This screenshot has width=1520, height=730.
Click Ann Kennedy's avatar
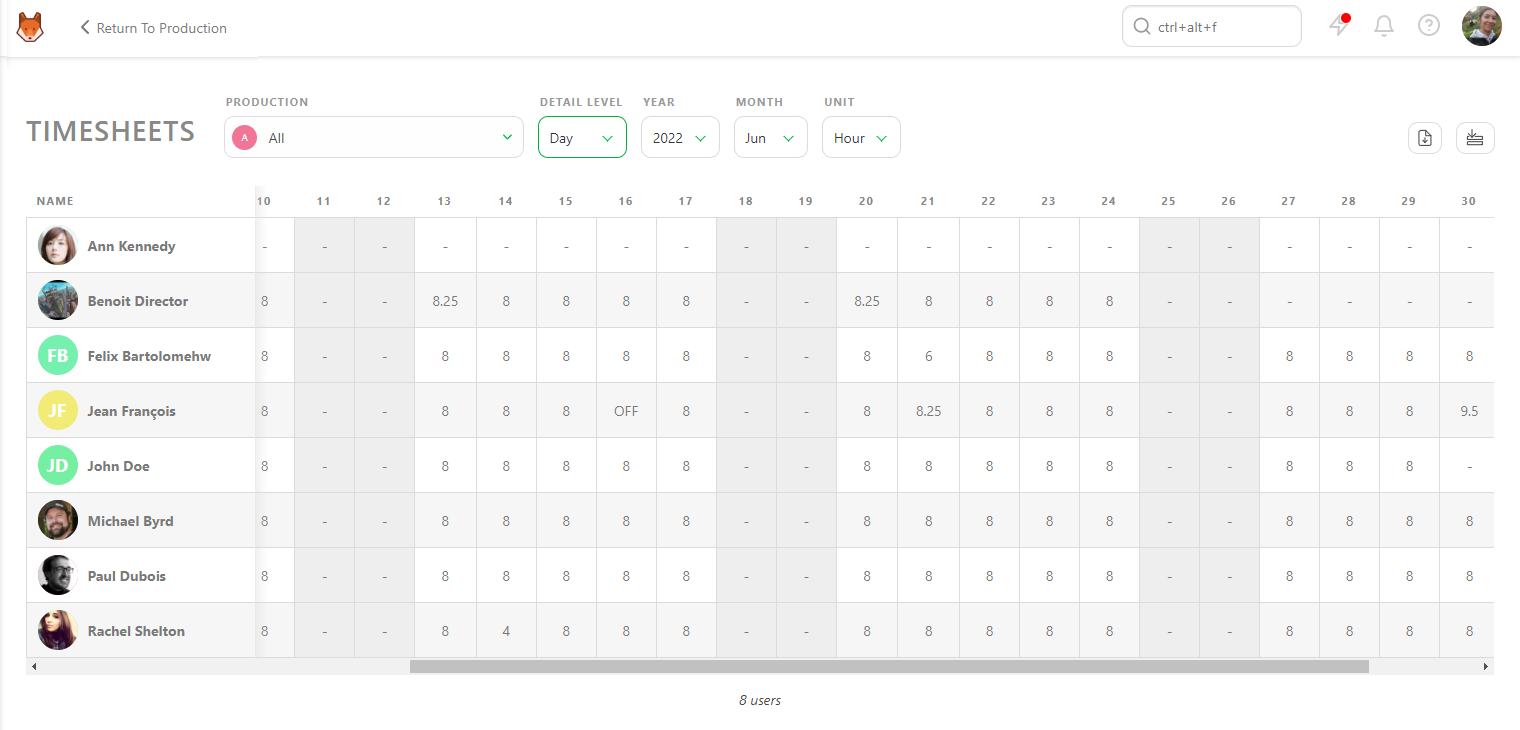58,246
